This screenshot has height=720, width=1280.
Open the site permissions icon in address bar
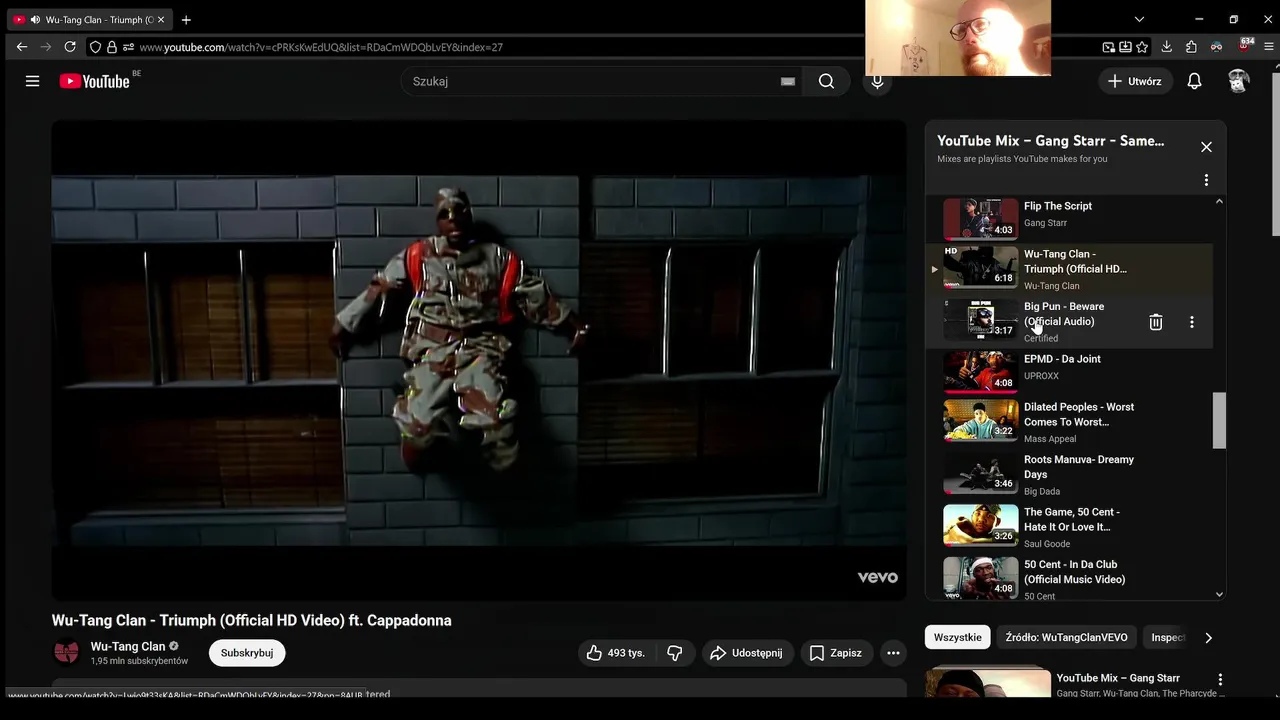pos(128,47)
